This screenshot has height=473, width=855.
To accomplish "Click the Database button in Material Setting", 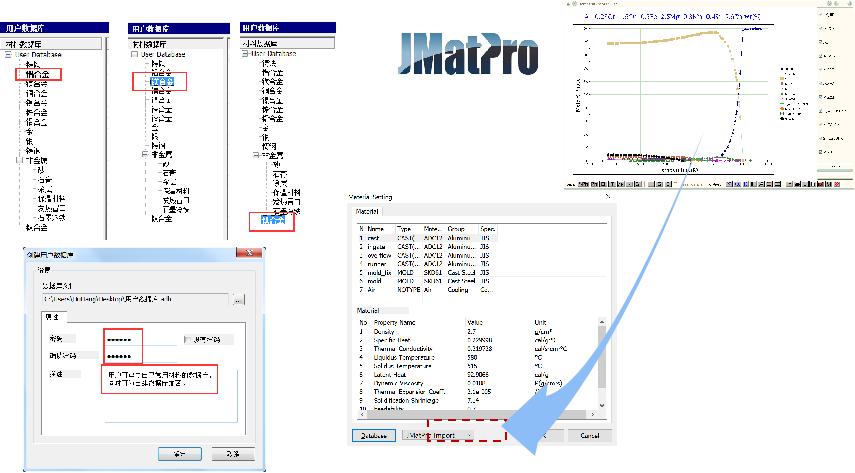I will pyautogui.click(x=374, y=436).
